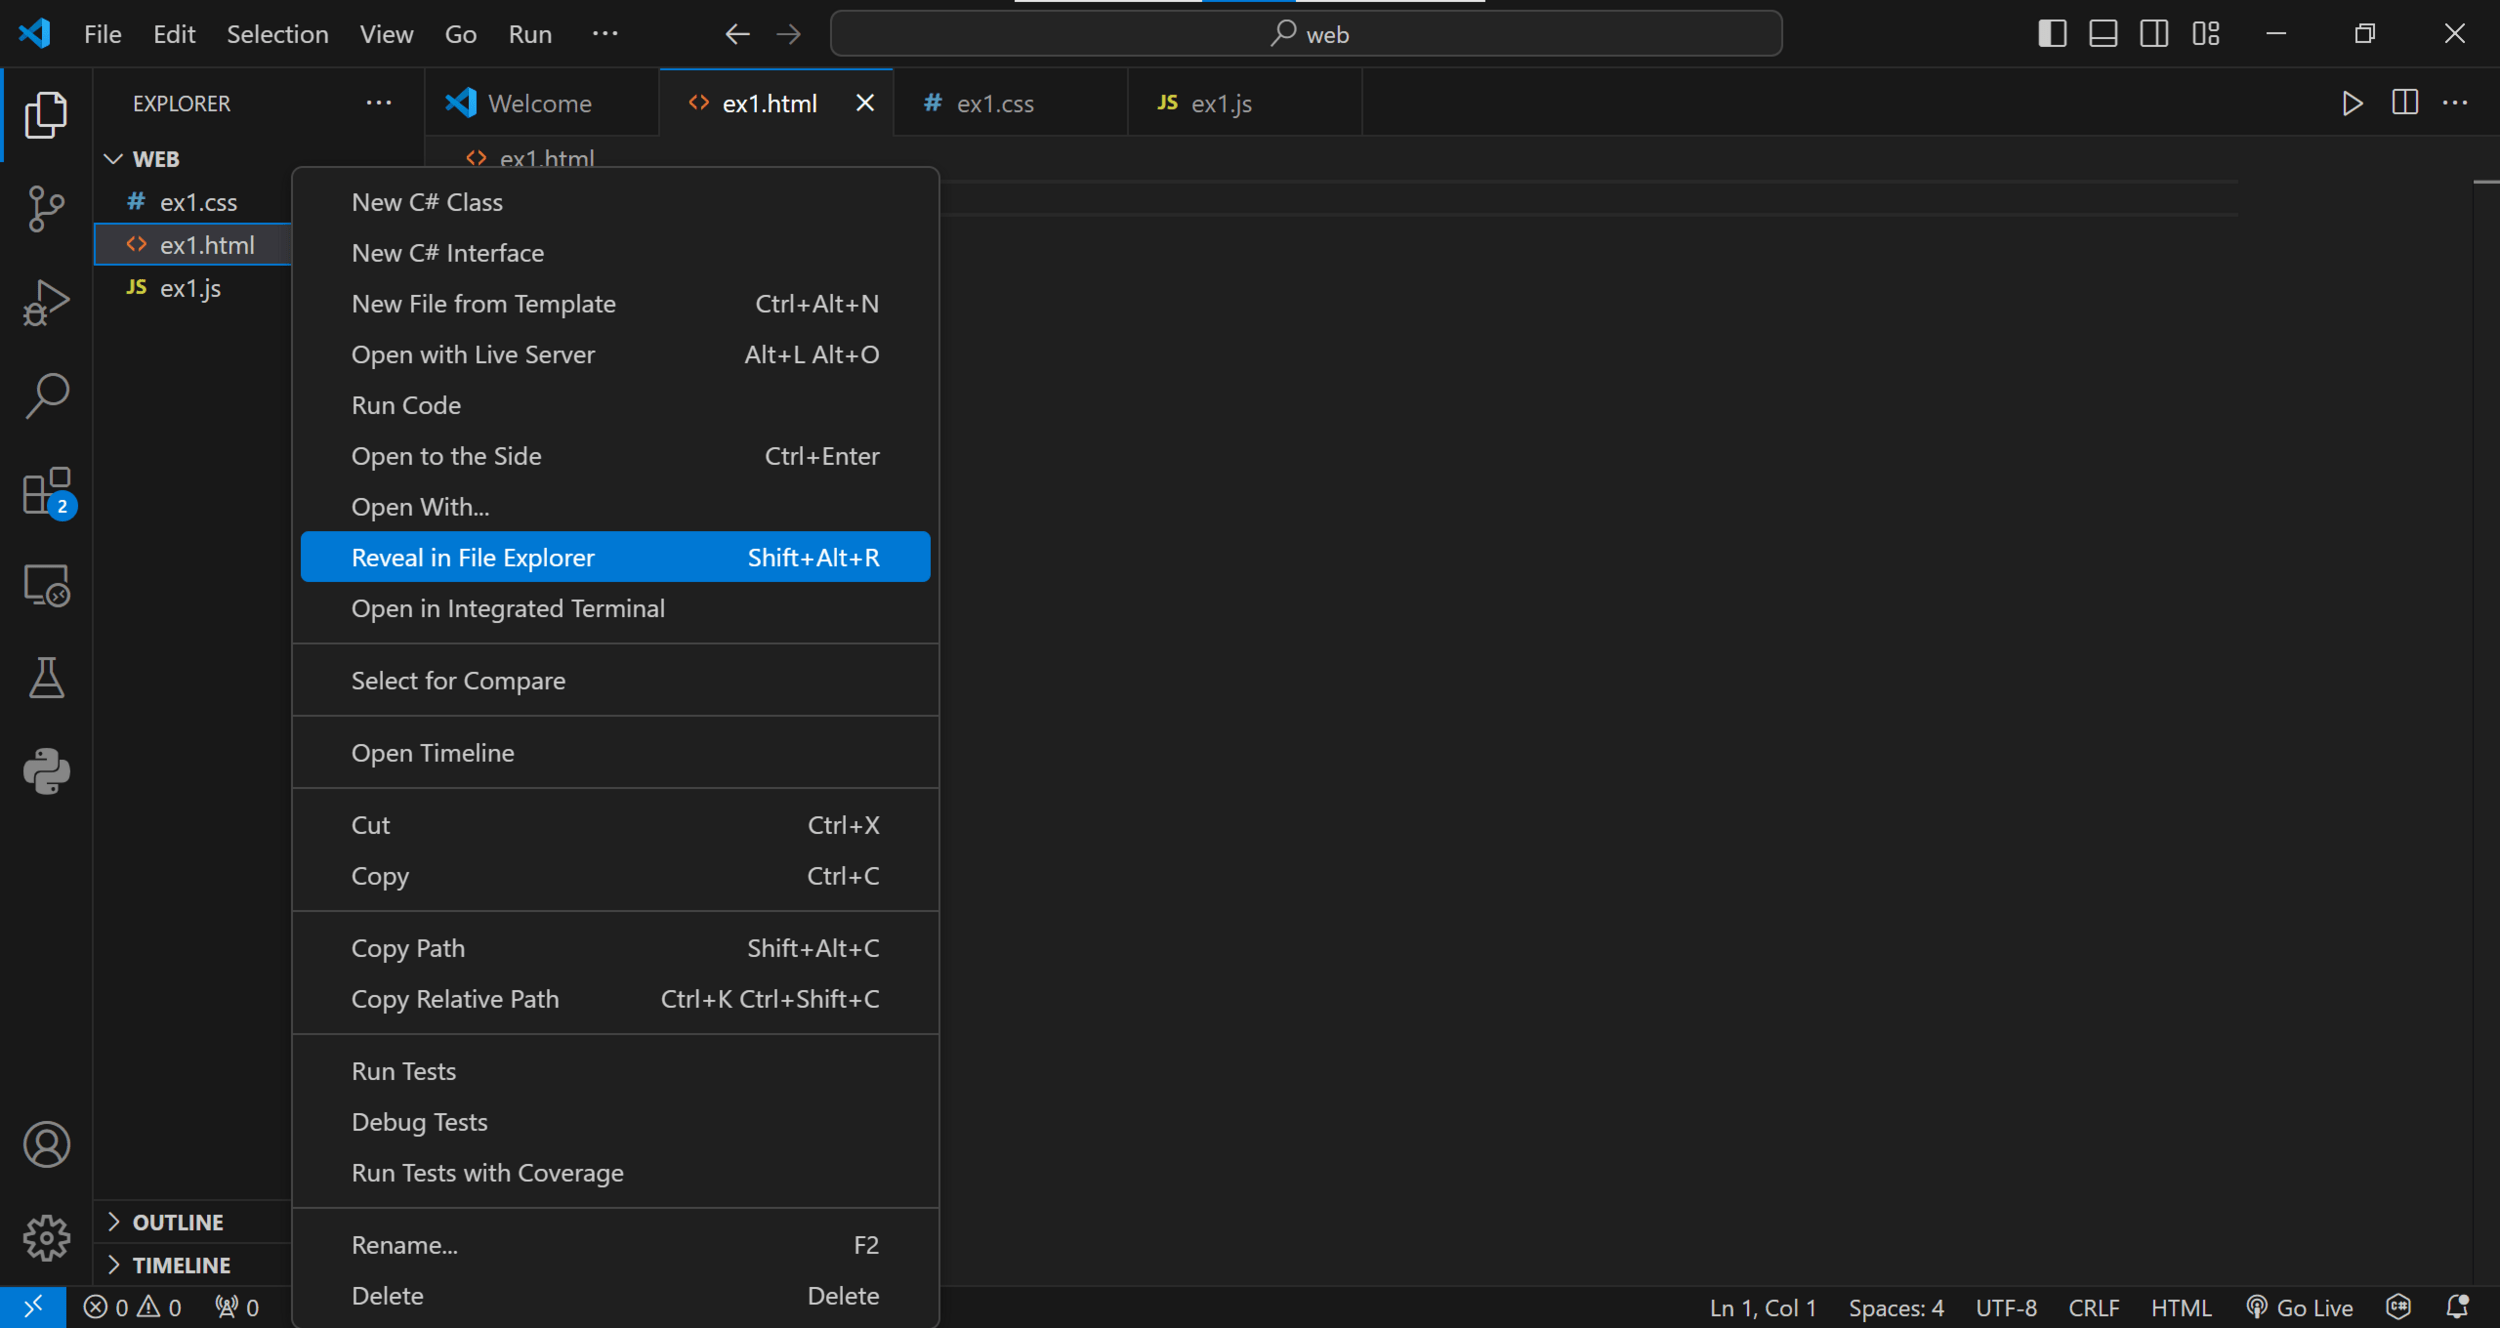This screenshot has height=1328, width=2500.
Task: Toggle the Primary Side Bar layout button
Action: pos(2051,34)
